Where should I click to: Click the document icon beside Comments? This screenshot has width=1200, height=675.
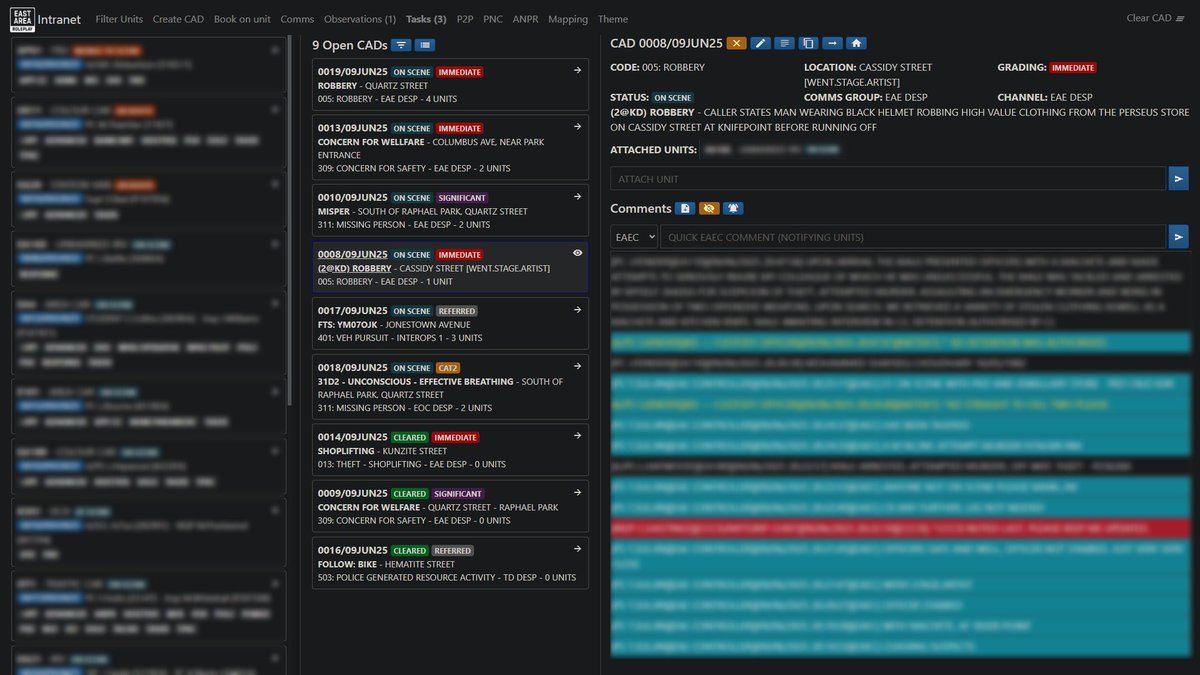tap(685, 208)
